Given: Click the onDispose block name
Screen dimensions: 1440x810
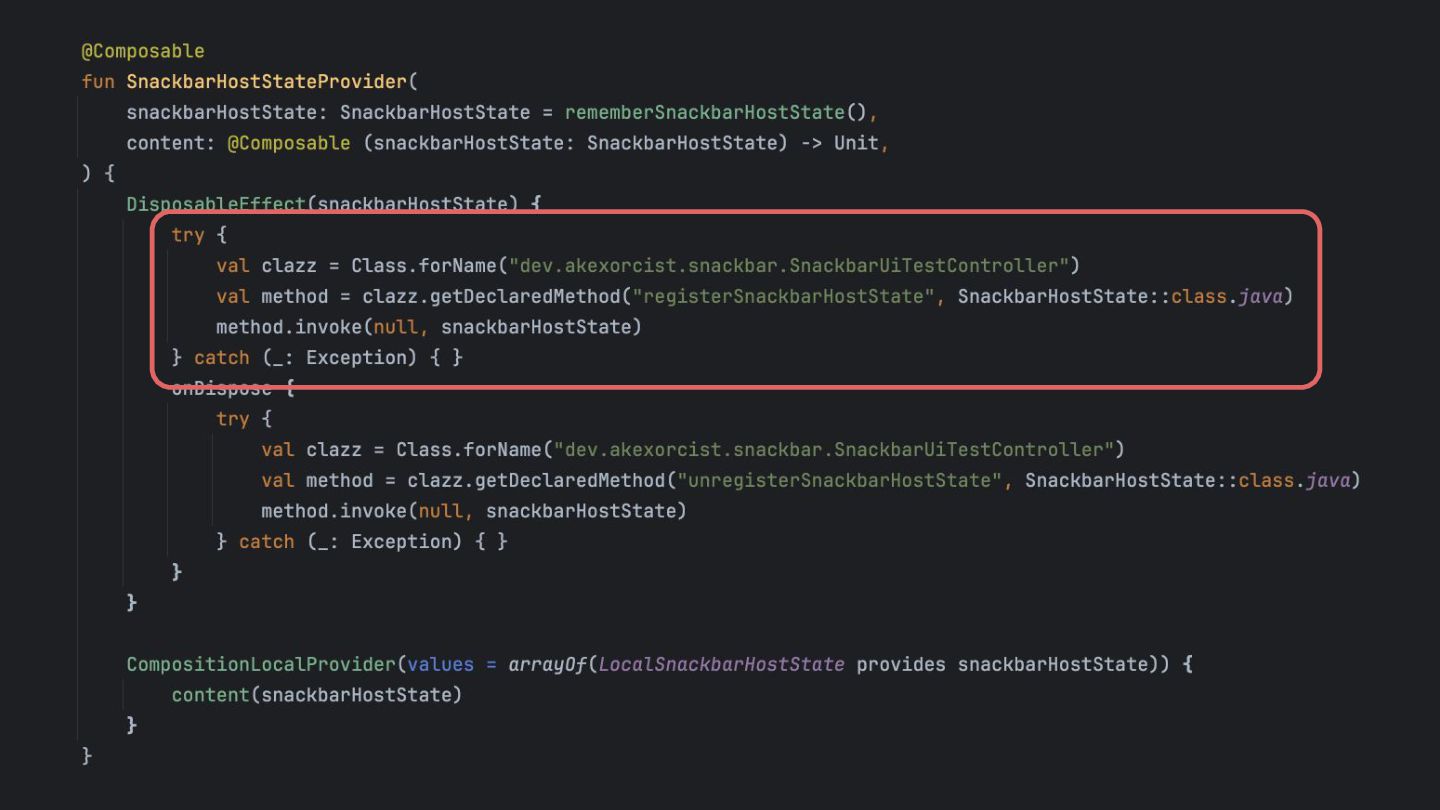Looking at the screenshot, I should pyautogui.click(x=220, y=388).
